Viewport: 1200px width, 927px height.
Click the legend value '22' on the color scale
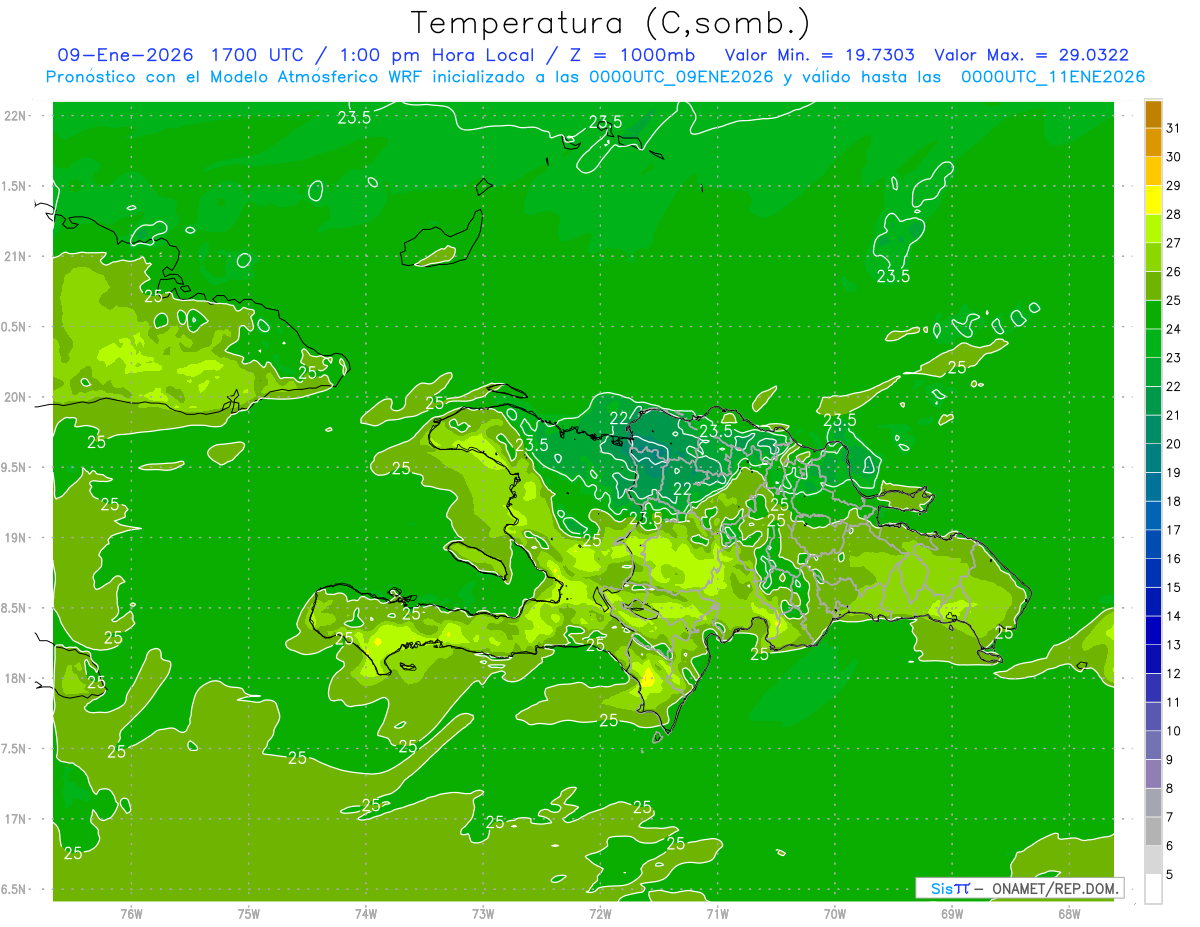[1174, 386]
